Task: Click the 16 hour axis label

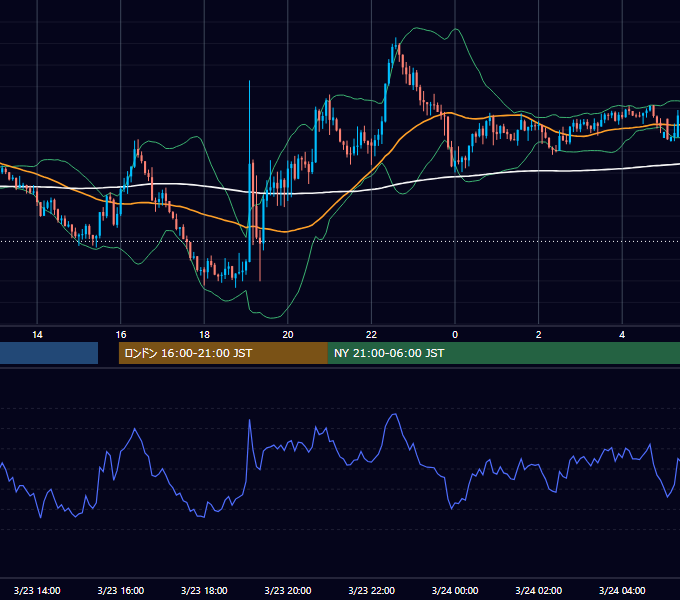Action: point(121,335)
